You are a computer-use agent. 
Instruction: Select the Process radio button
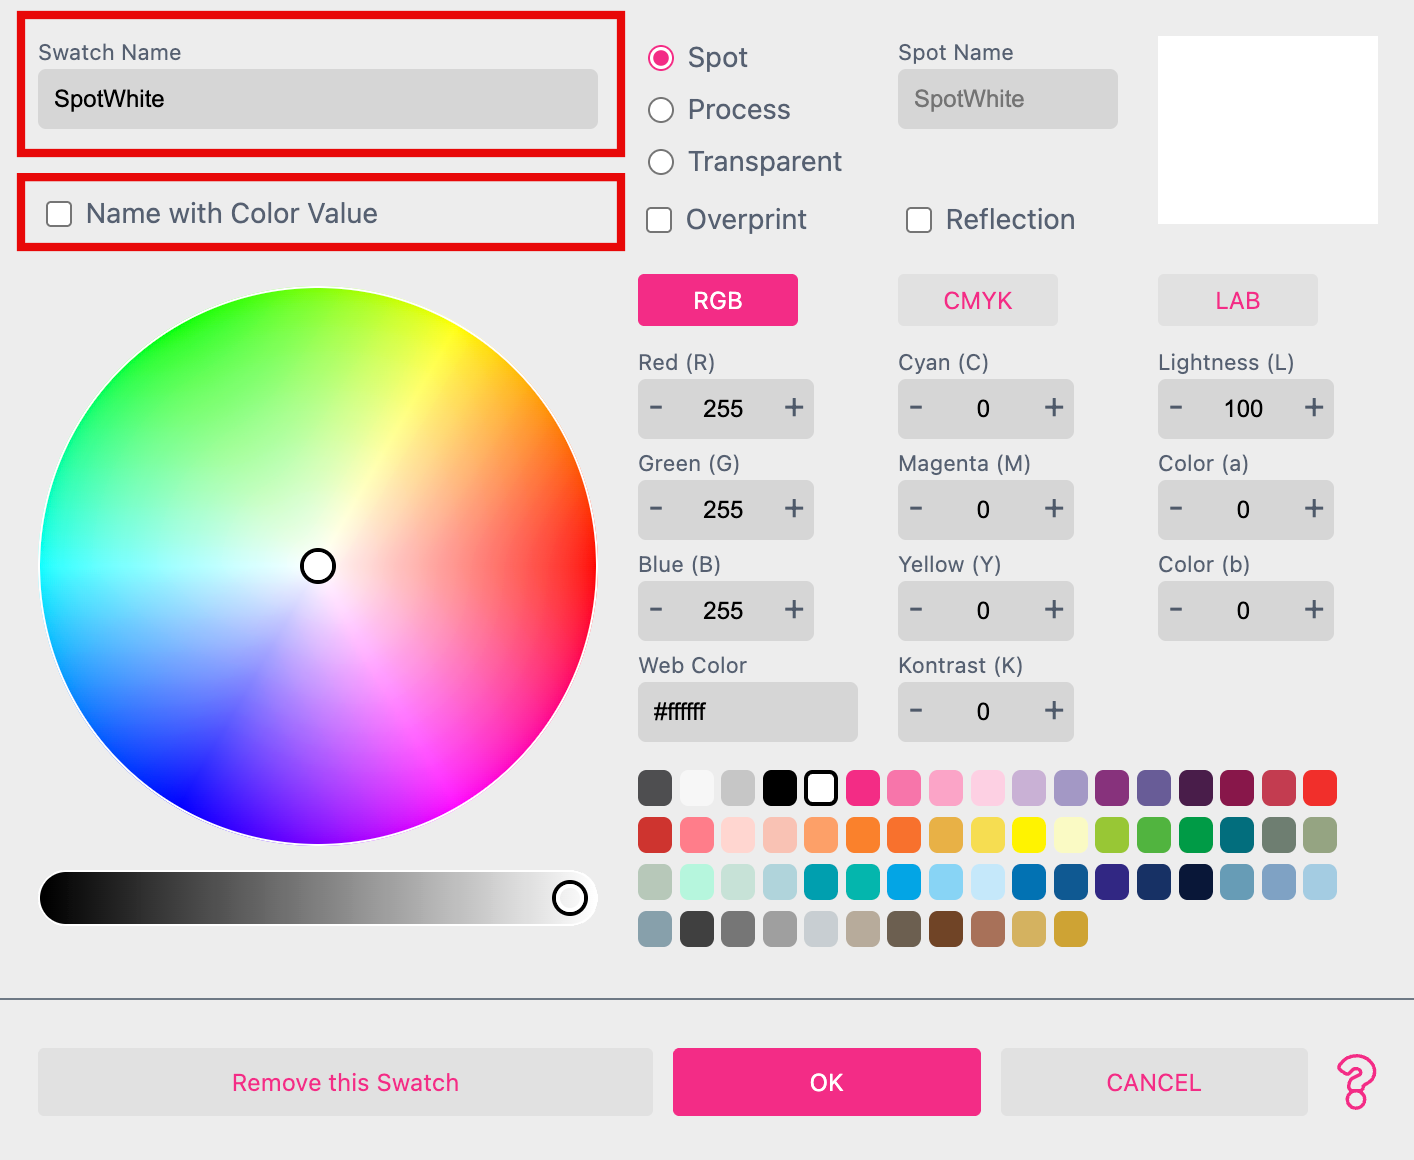click(661, 110)
